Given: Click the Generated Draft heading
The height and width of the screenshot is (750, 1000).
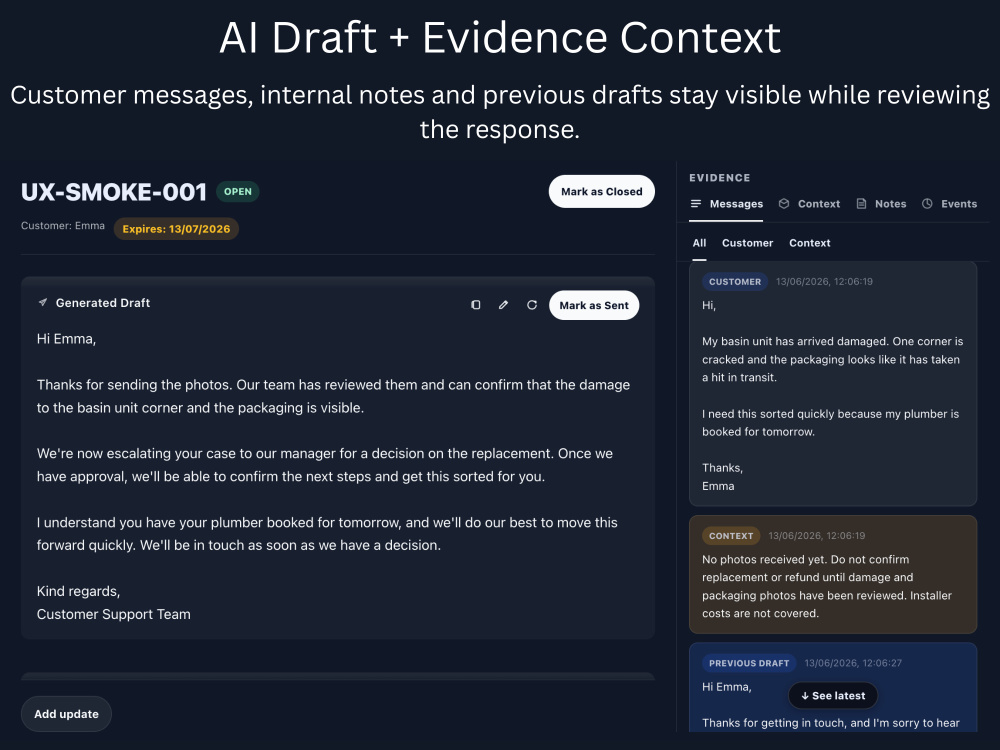Looking at the screenshot, I should click(103, 303).
